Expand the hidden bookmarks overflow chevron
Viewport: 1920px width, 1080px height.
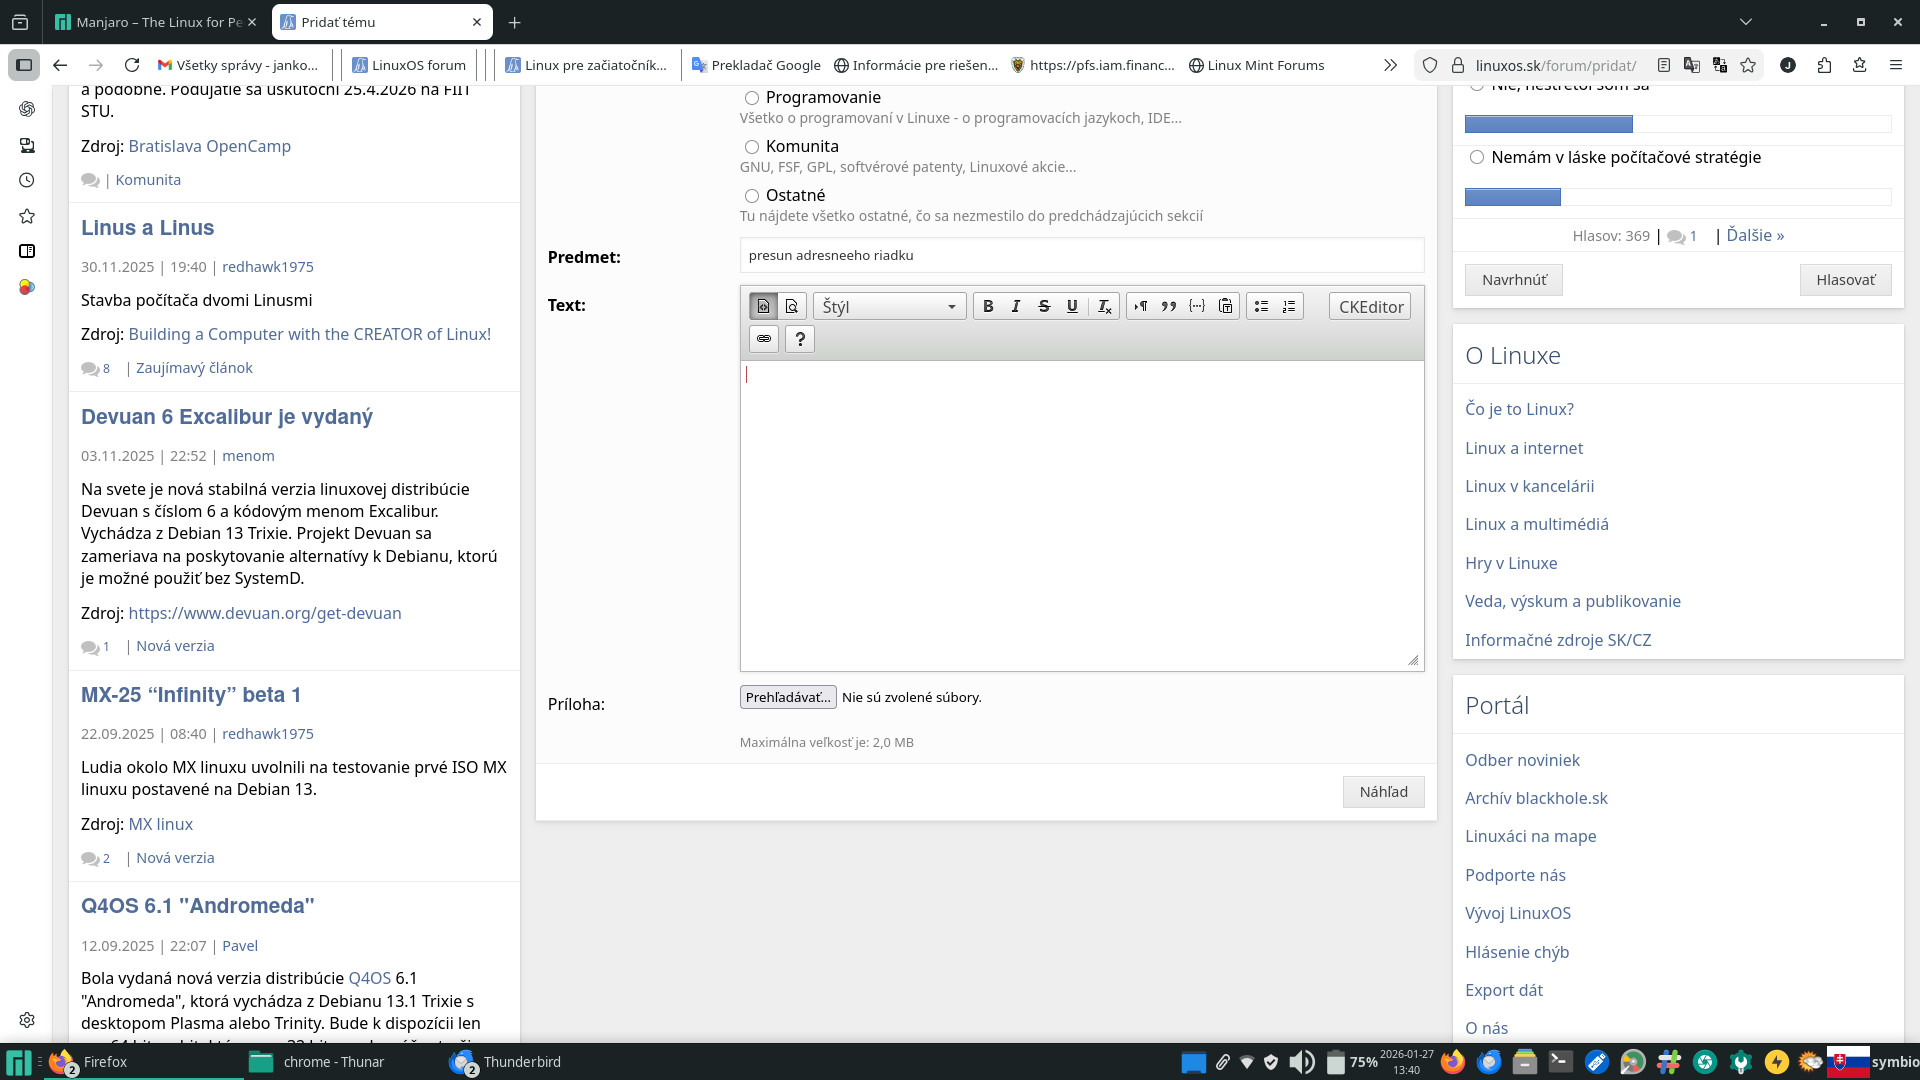(x=1390, y=65)
